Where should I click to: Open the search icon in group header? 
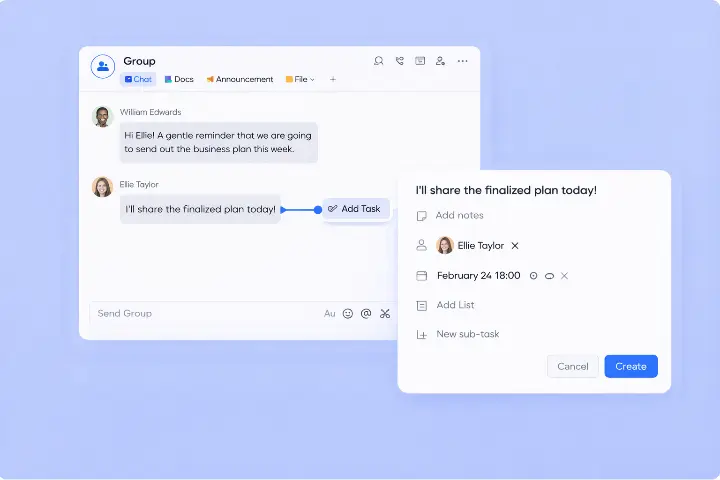(x=378, y=61)
